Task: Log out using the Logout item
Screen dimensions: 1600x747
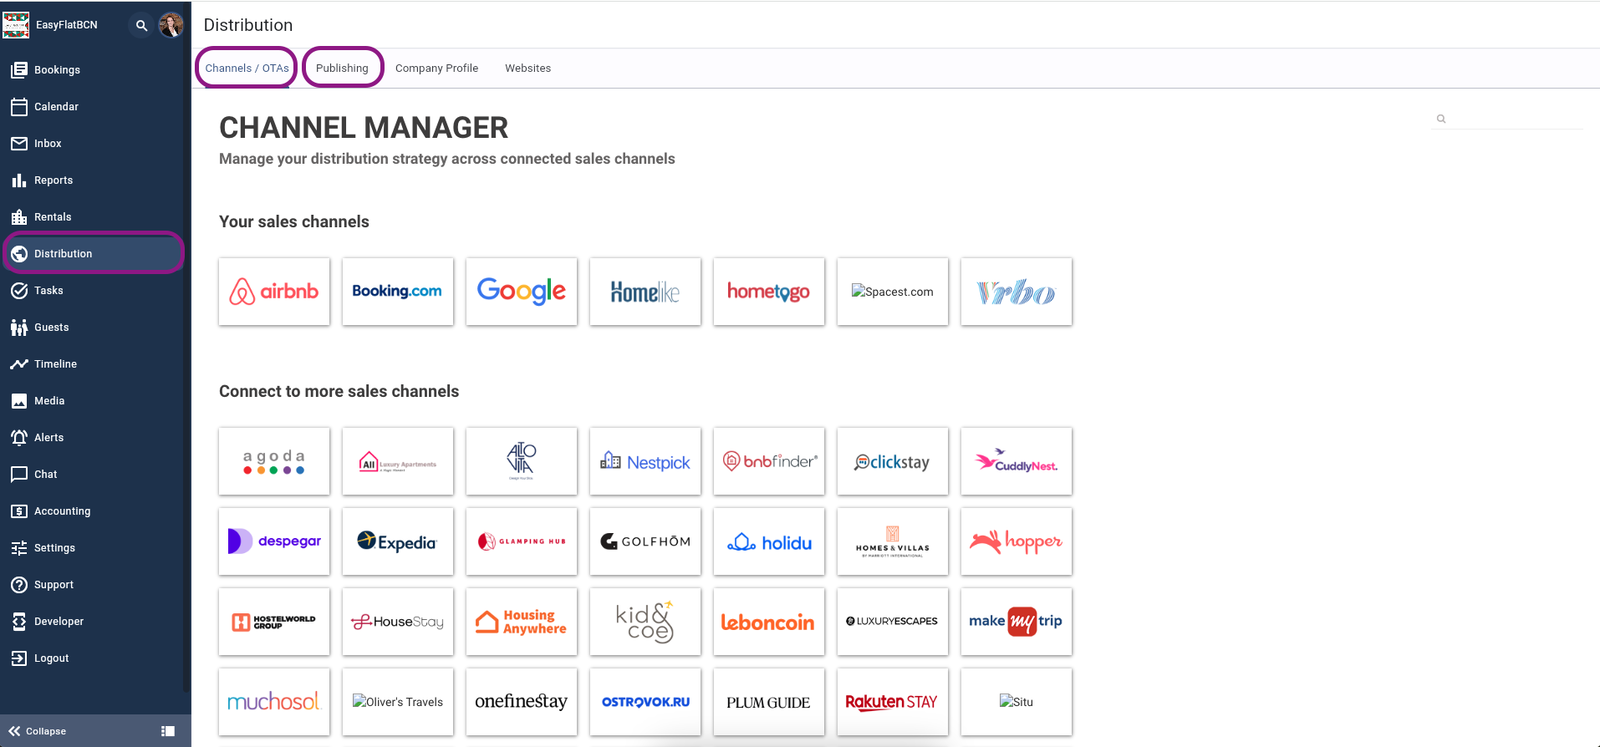Action: pos(51,658)
